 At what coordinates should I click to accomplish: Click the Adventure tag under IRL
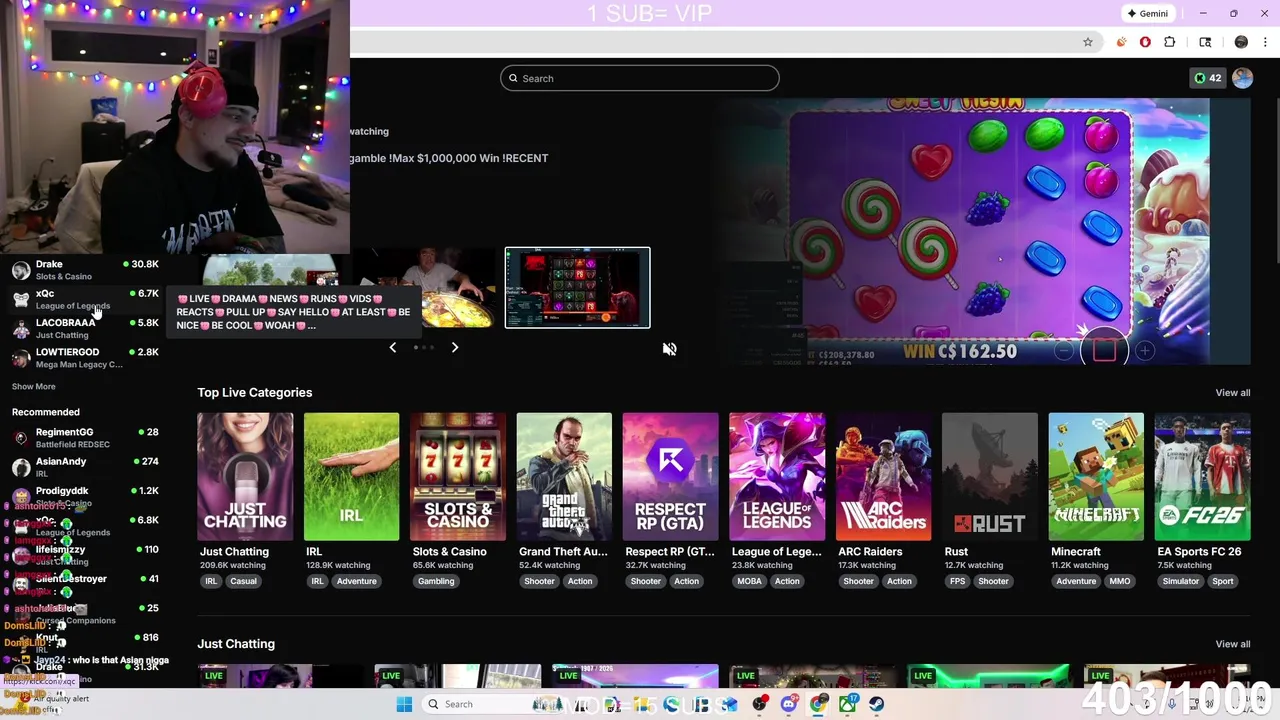click(x=356, y=581)
